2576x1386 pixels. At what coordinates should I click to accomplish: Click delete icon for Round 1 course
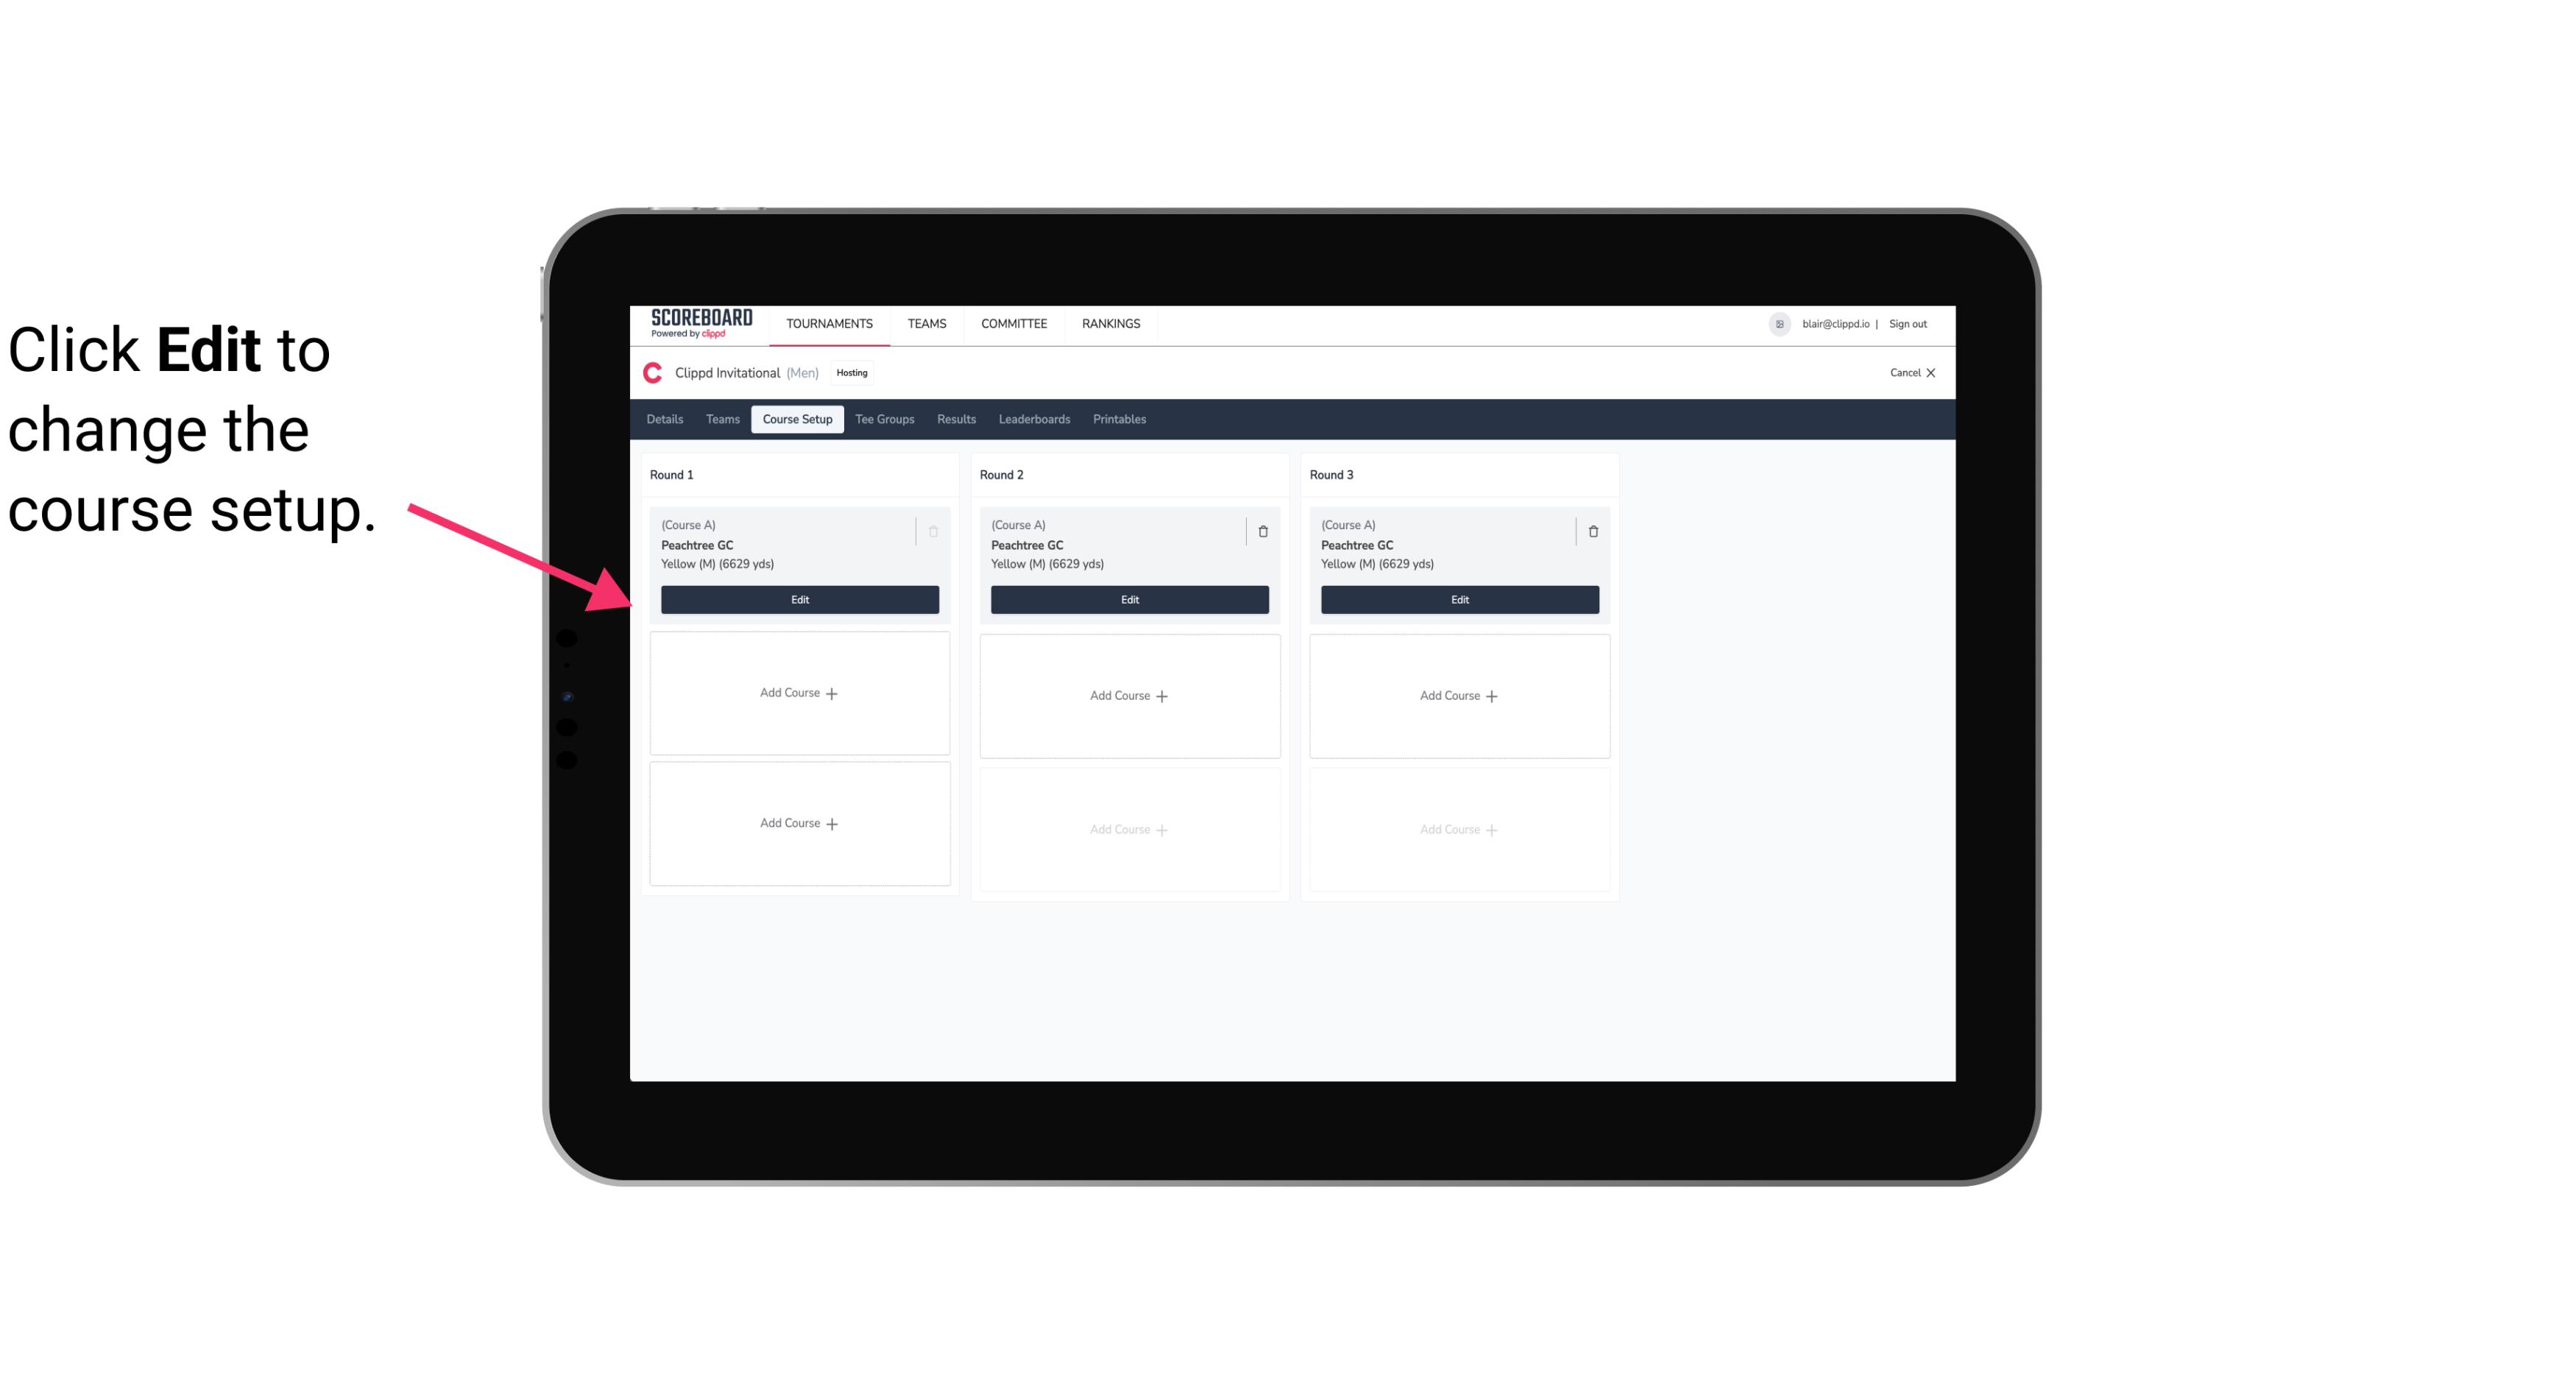click(x=932, y=531)
